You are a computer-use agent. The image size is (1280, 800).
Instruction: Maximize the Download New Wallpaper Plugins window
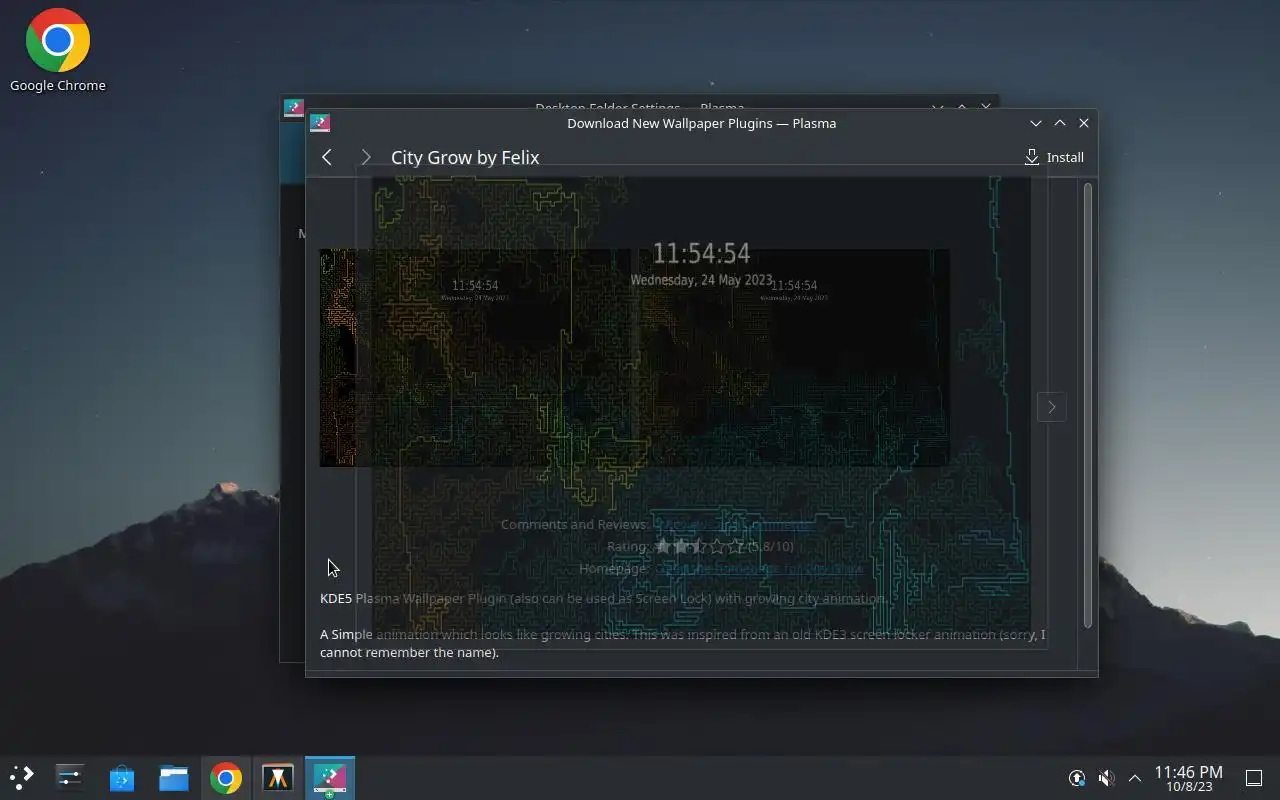click(1060, 123)
